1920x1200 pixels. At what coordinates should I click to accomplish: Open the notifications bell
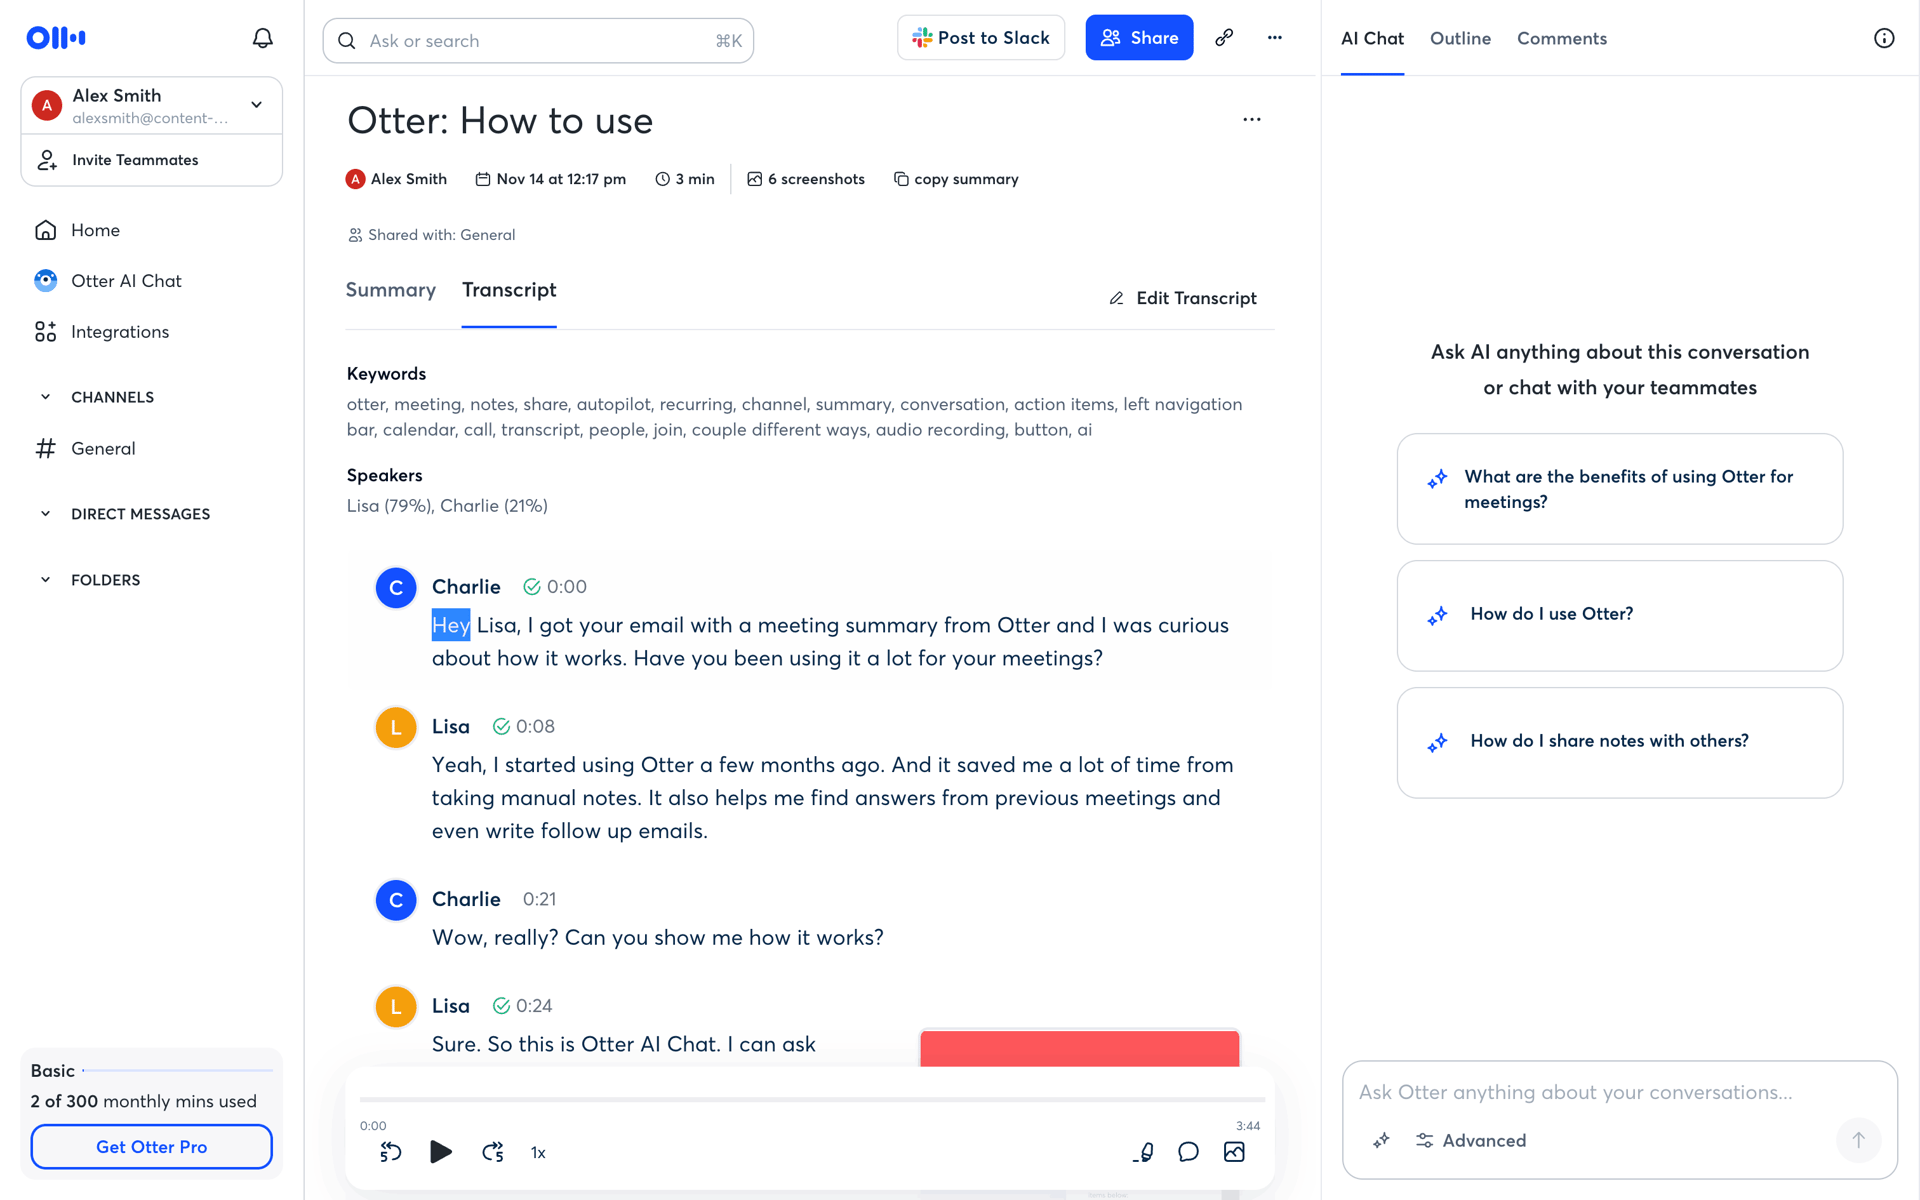pos(262,38)
